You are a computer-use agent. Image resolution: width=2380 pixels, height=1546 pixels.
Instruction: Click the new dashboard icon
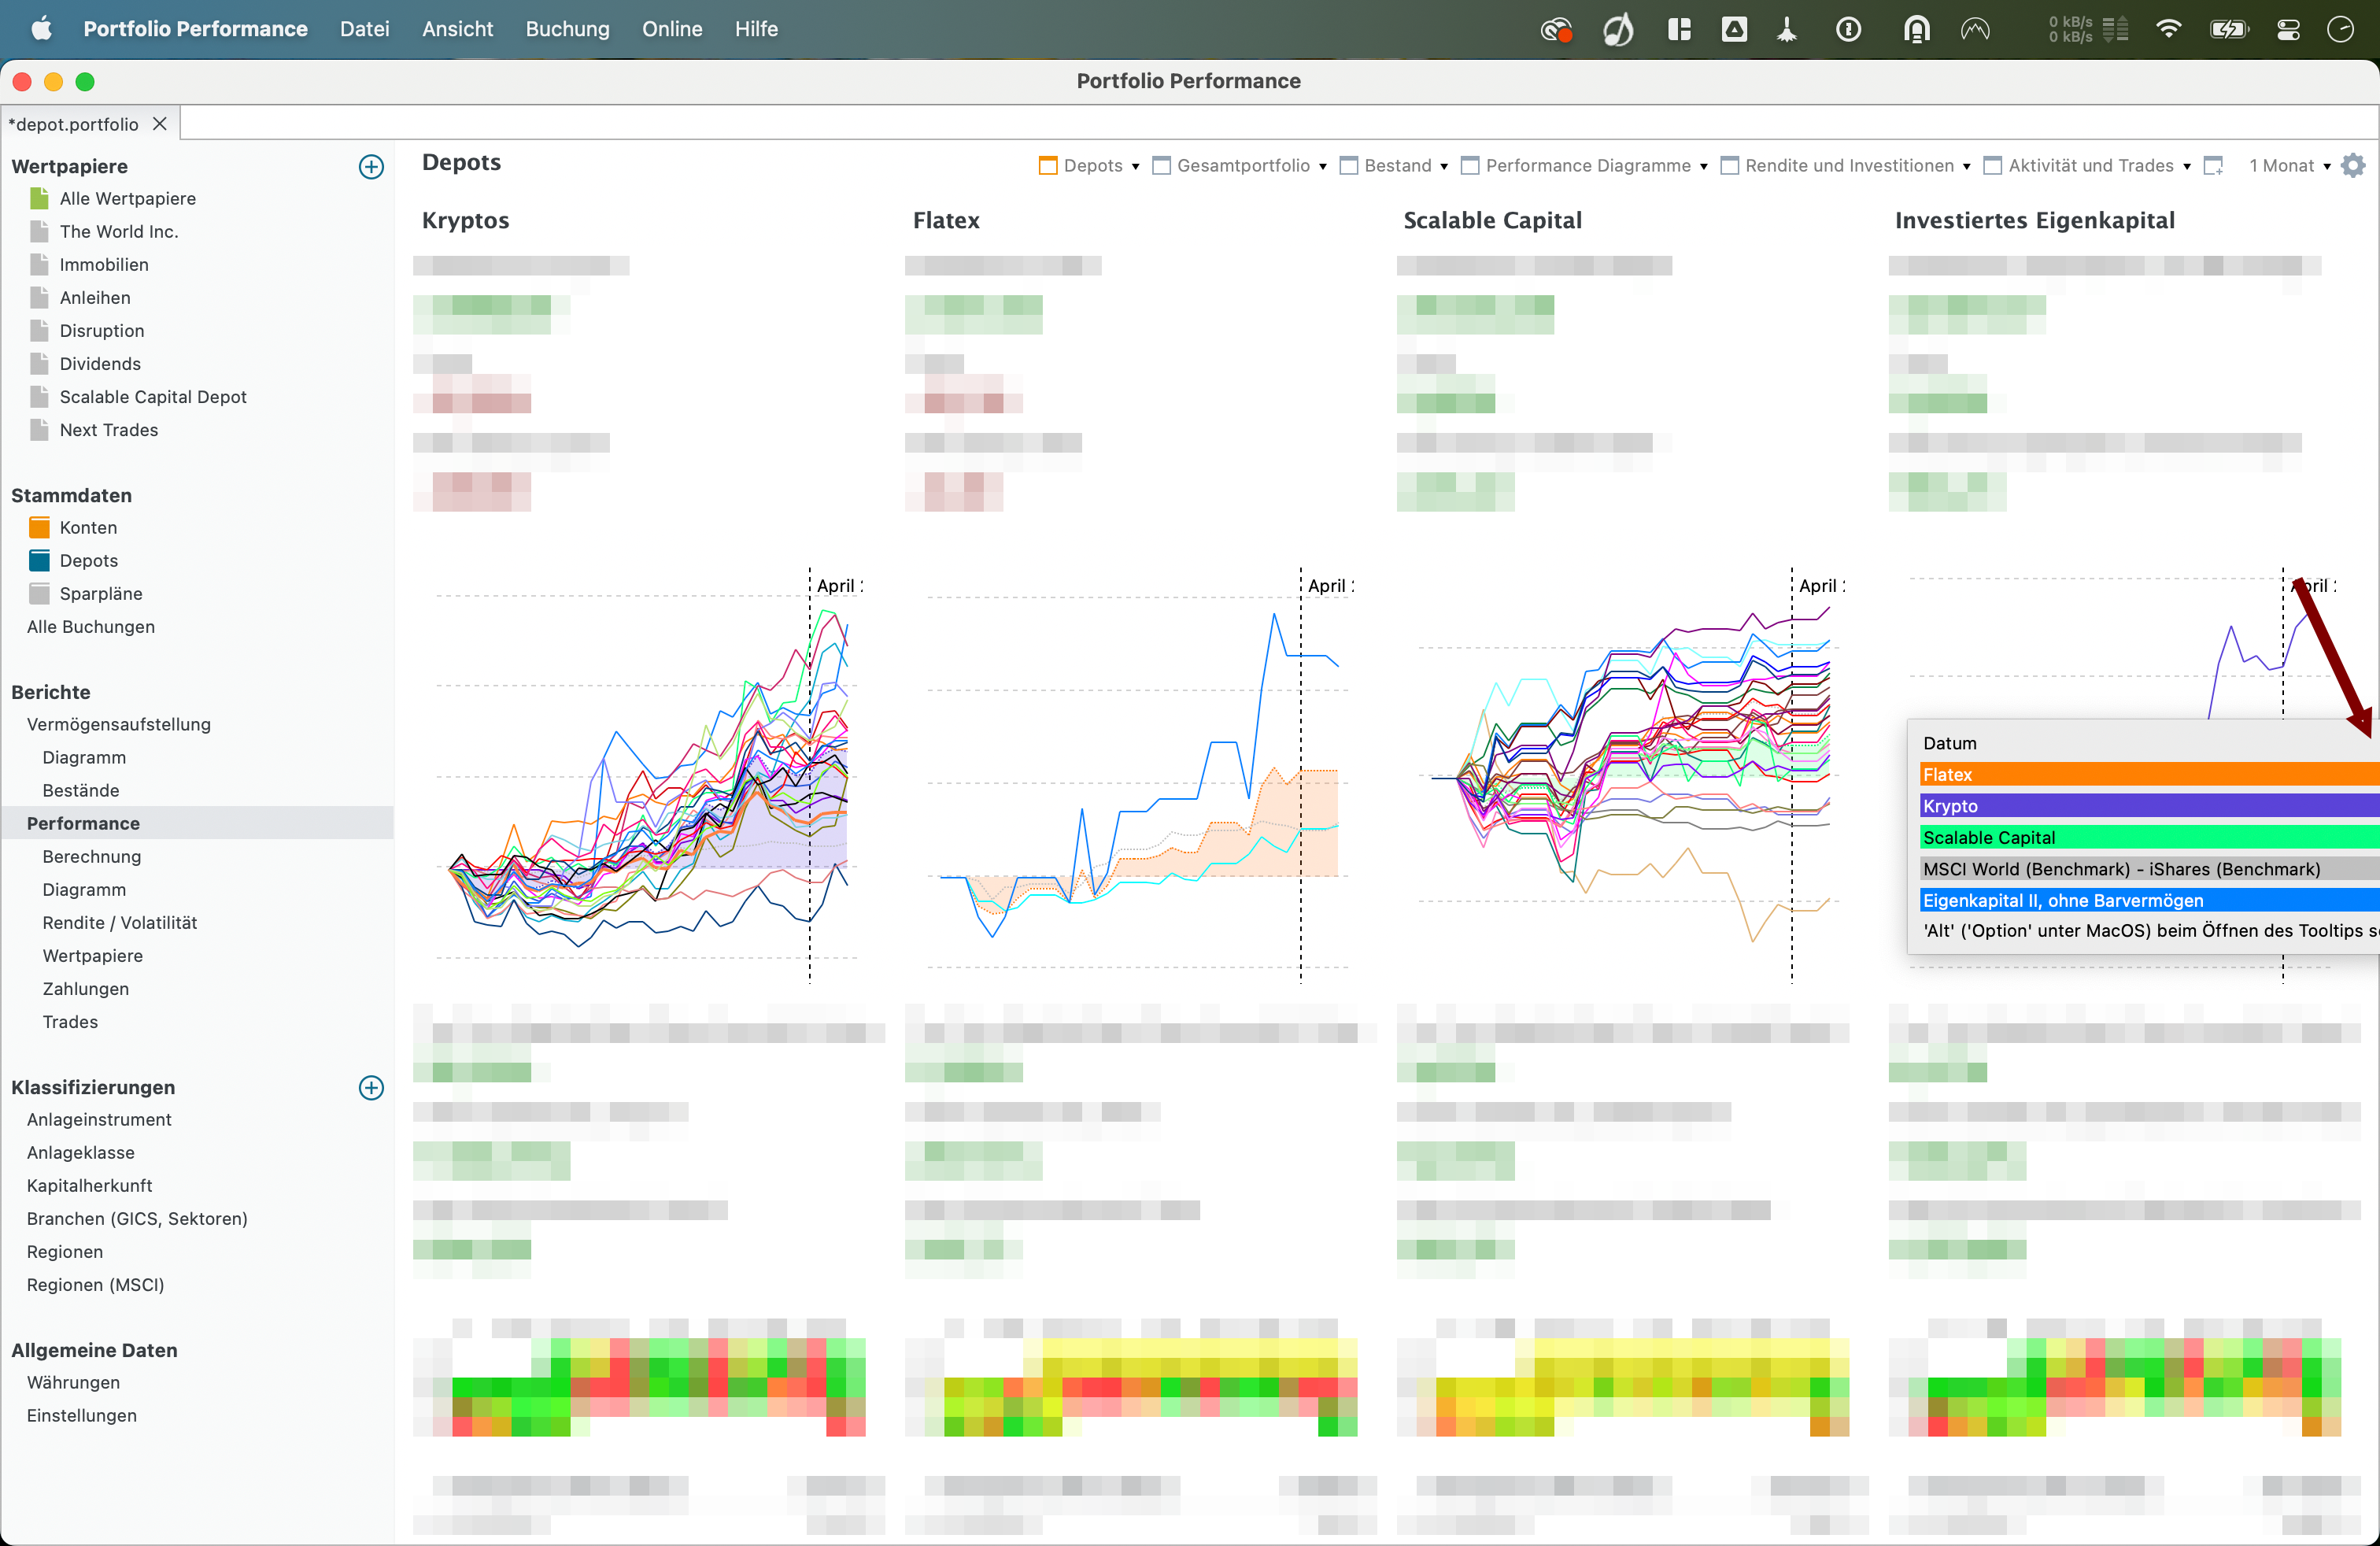pyautogui.click(x=2214, y=165)
